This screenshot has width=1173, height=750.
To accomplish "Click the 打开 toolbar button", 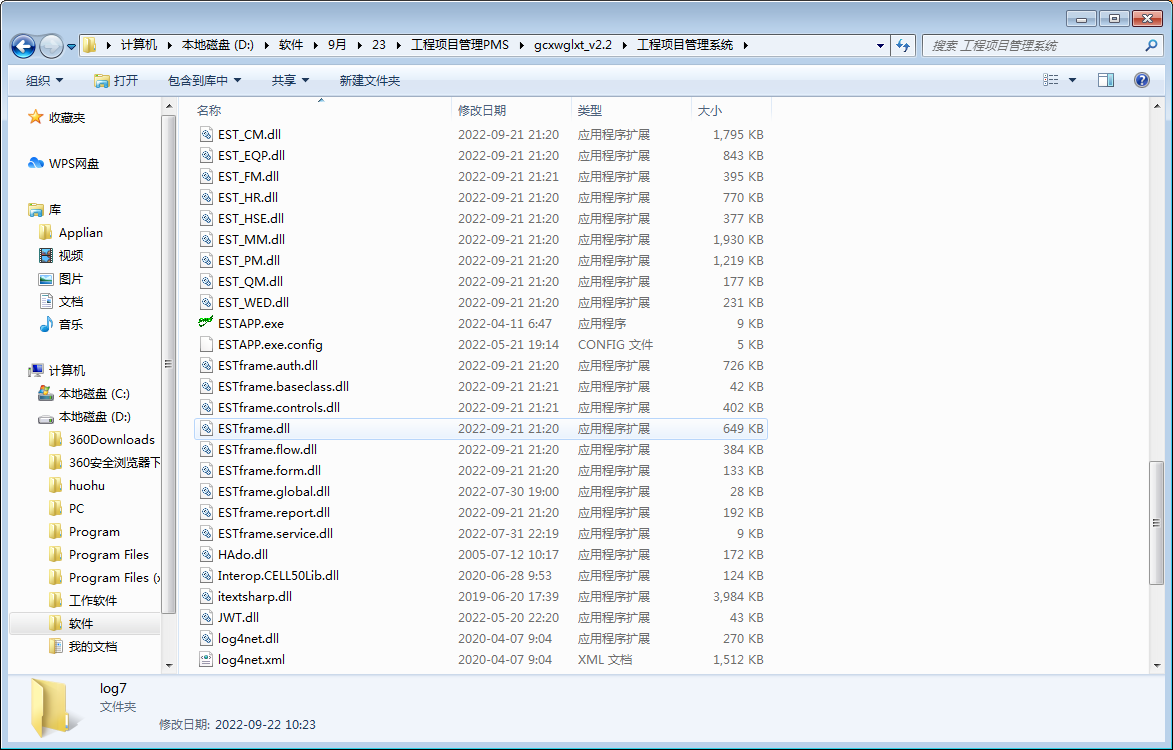I will coord(116,80).
